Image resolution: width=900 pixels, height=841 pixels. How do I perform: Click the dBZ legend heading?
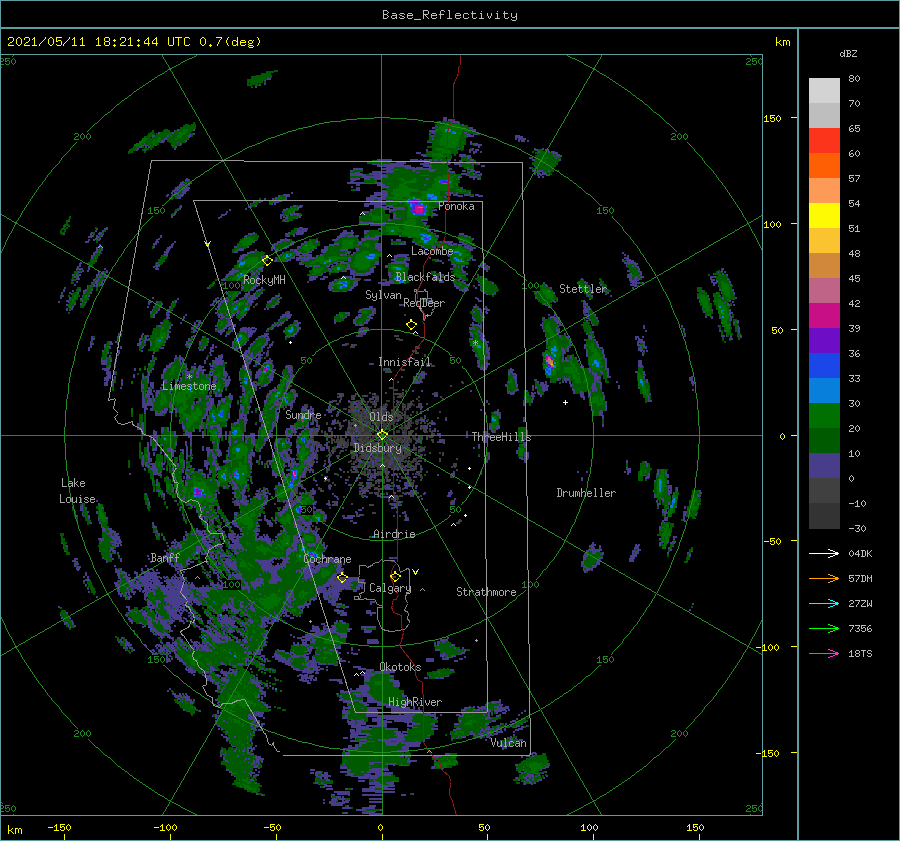pyautogui.click(x=848, y=53)
